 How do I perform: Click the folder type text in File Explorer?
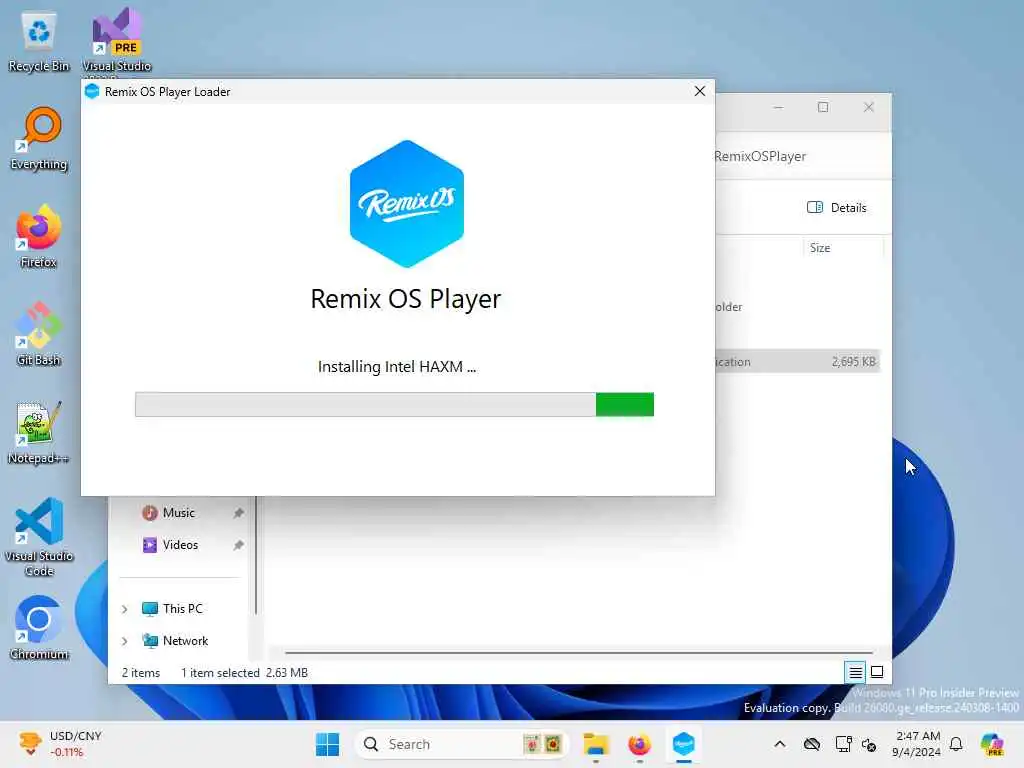point(729,307)
